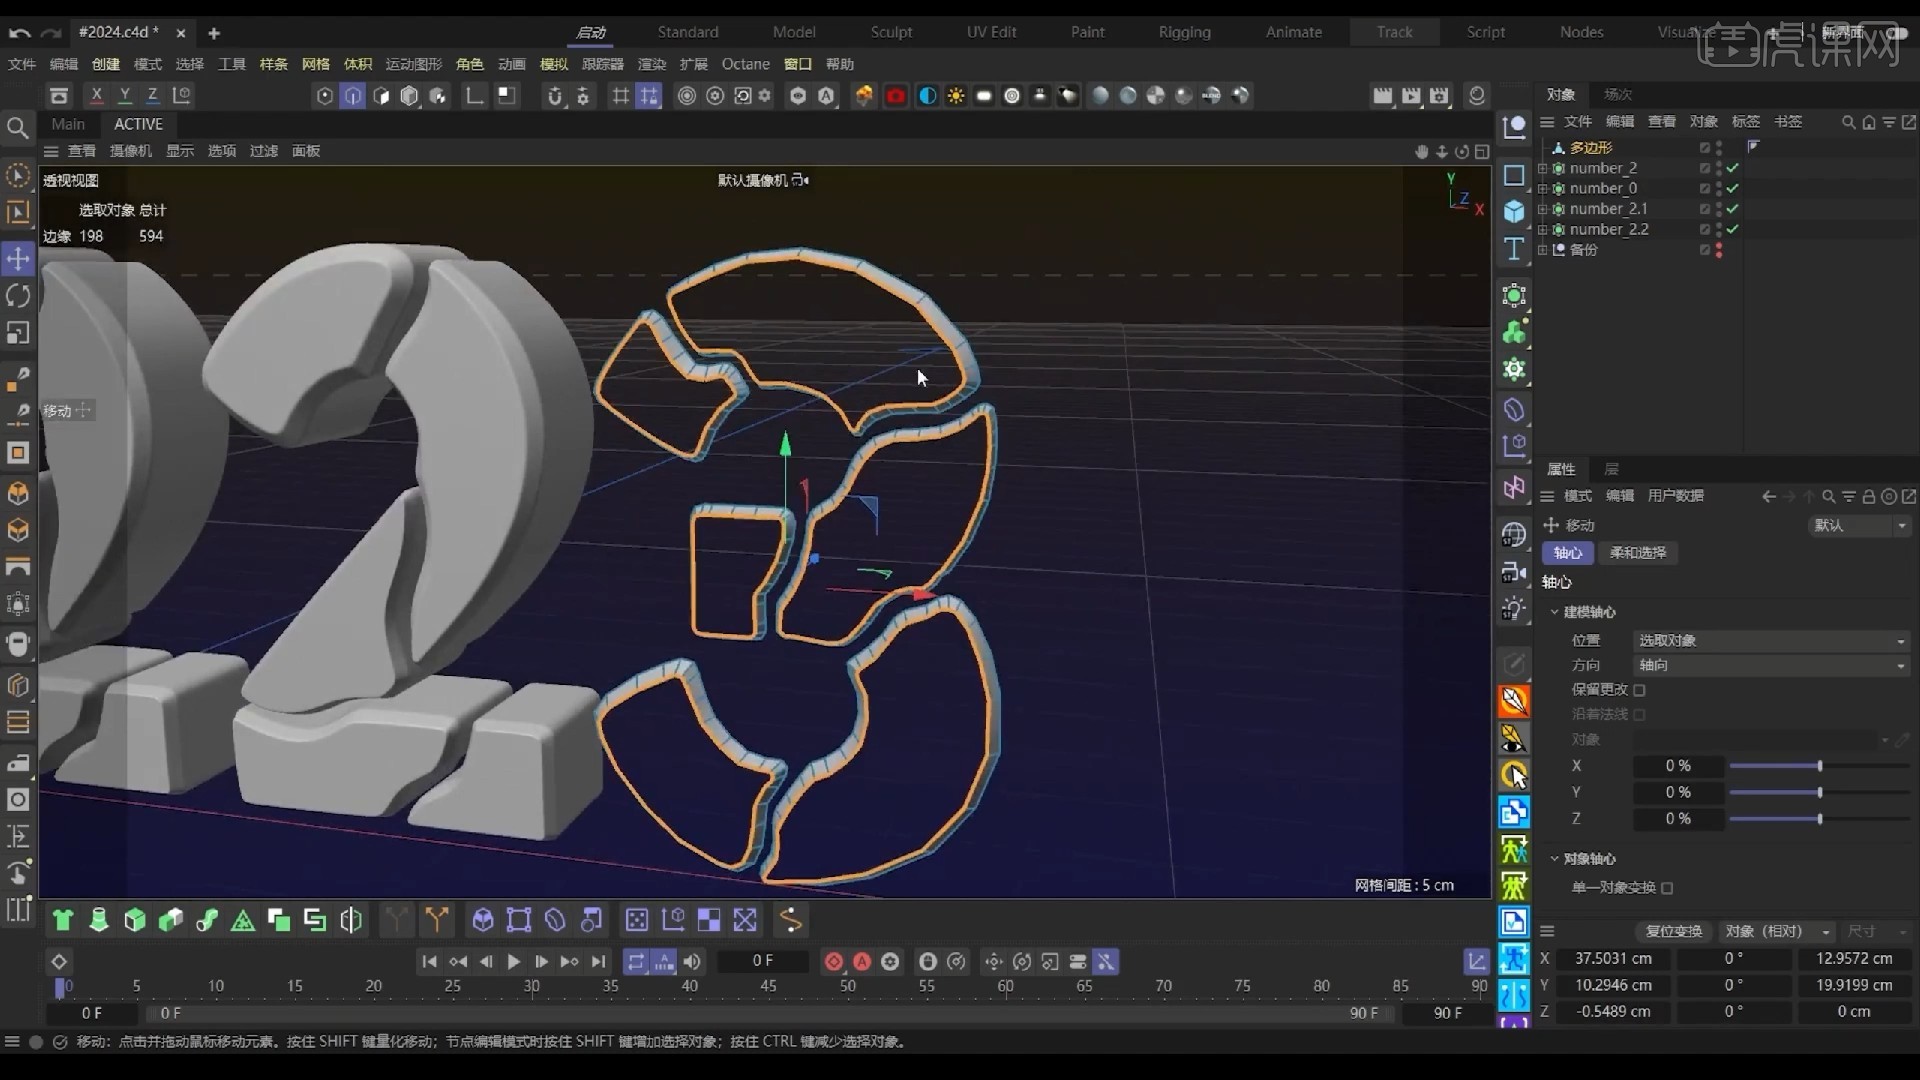Toggle timeline sound speaker icon

pos(692,962)
